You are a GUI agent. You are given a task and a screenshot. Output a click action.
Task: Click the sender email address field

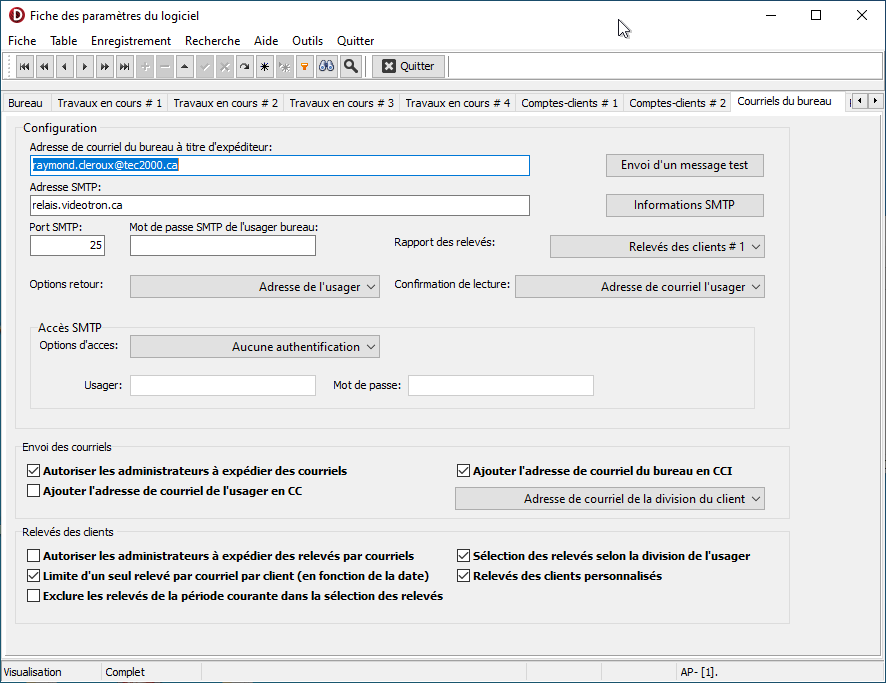[280, 165]
